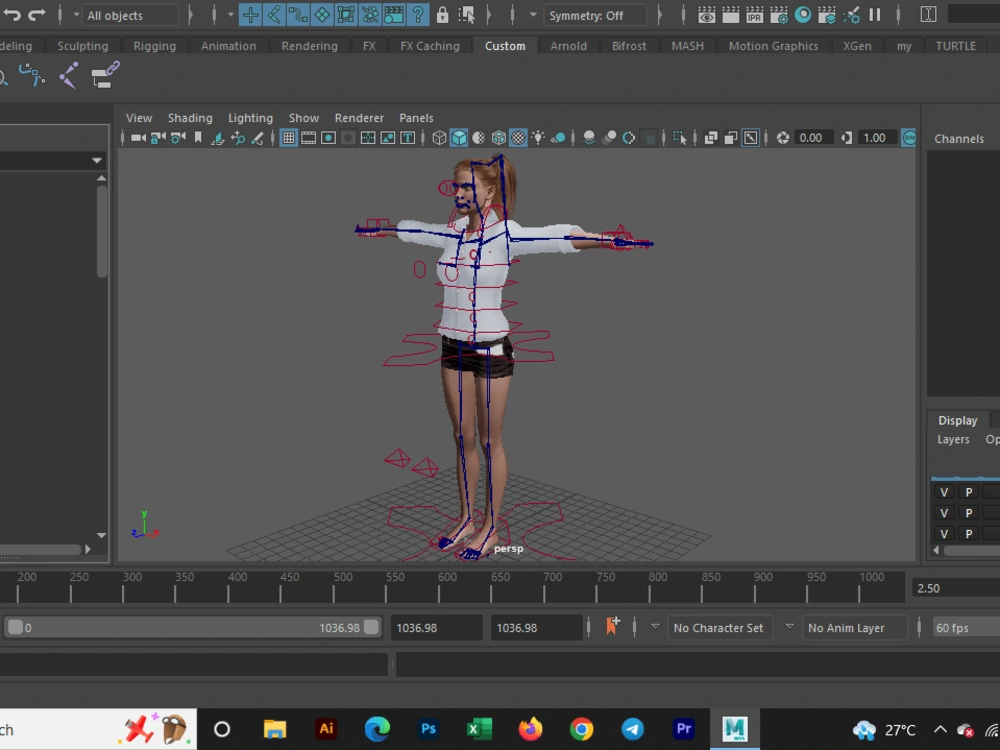The height and width of the screenshot is (750, 1000).
Task: Click the highlight selection mode icon
Action: (466, 15)
